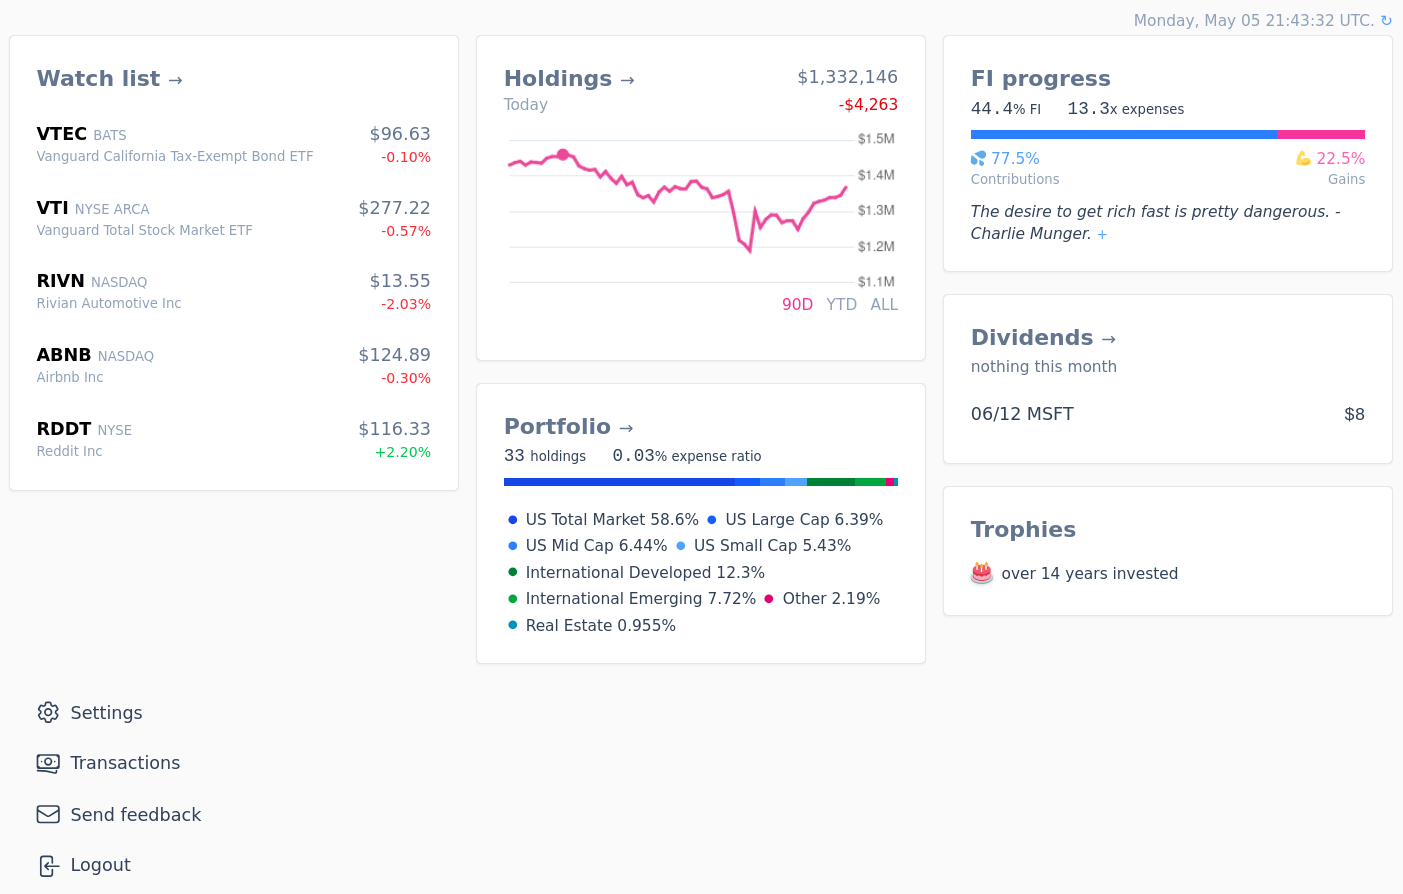The height and width of the screenshot is (894, 1403).
Task: Switch chart range to 90D
Action: click(x=797, y=305)
